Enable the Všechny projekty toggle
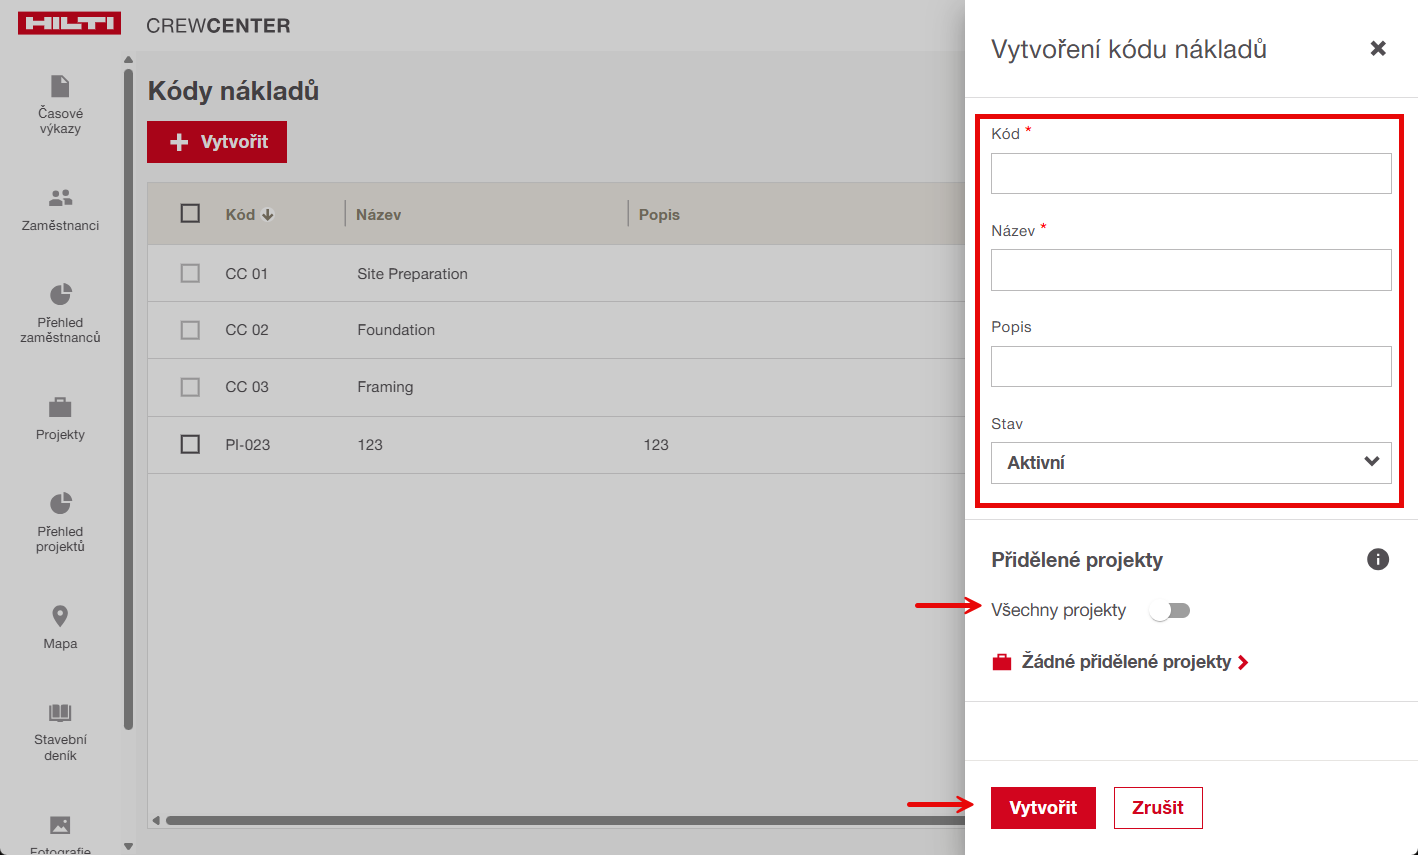 [1169, 611]
